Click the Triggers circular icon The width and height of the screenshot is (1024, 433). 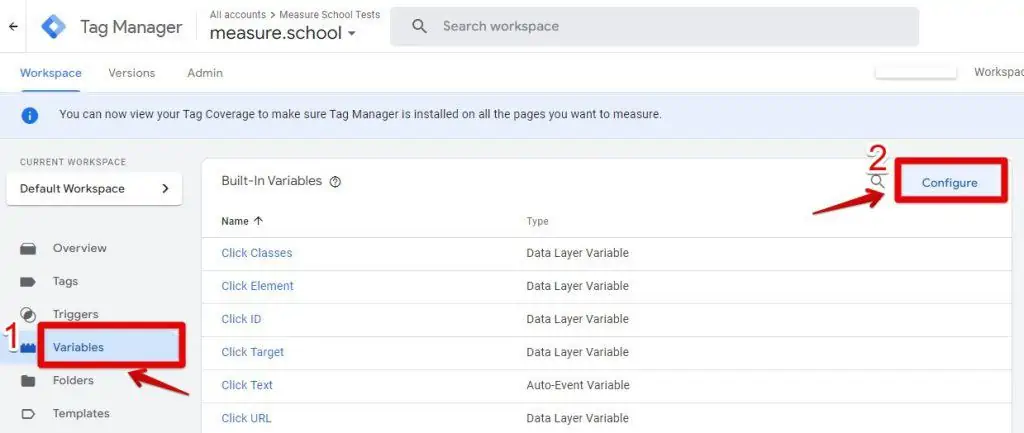click(28, 315)
